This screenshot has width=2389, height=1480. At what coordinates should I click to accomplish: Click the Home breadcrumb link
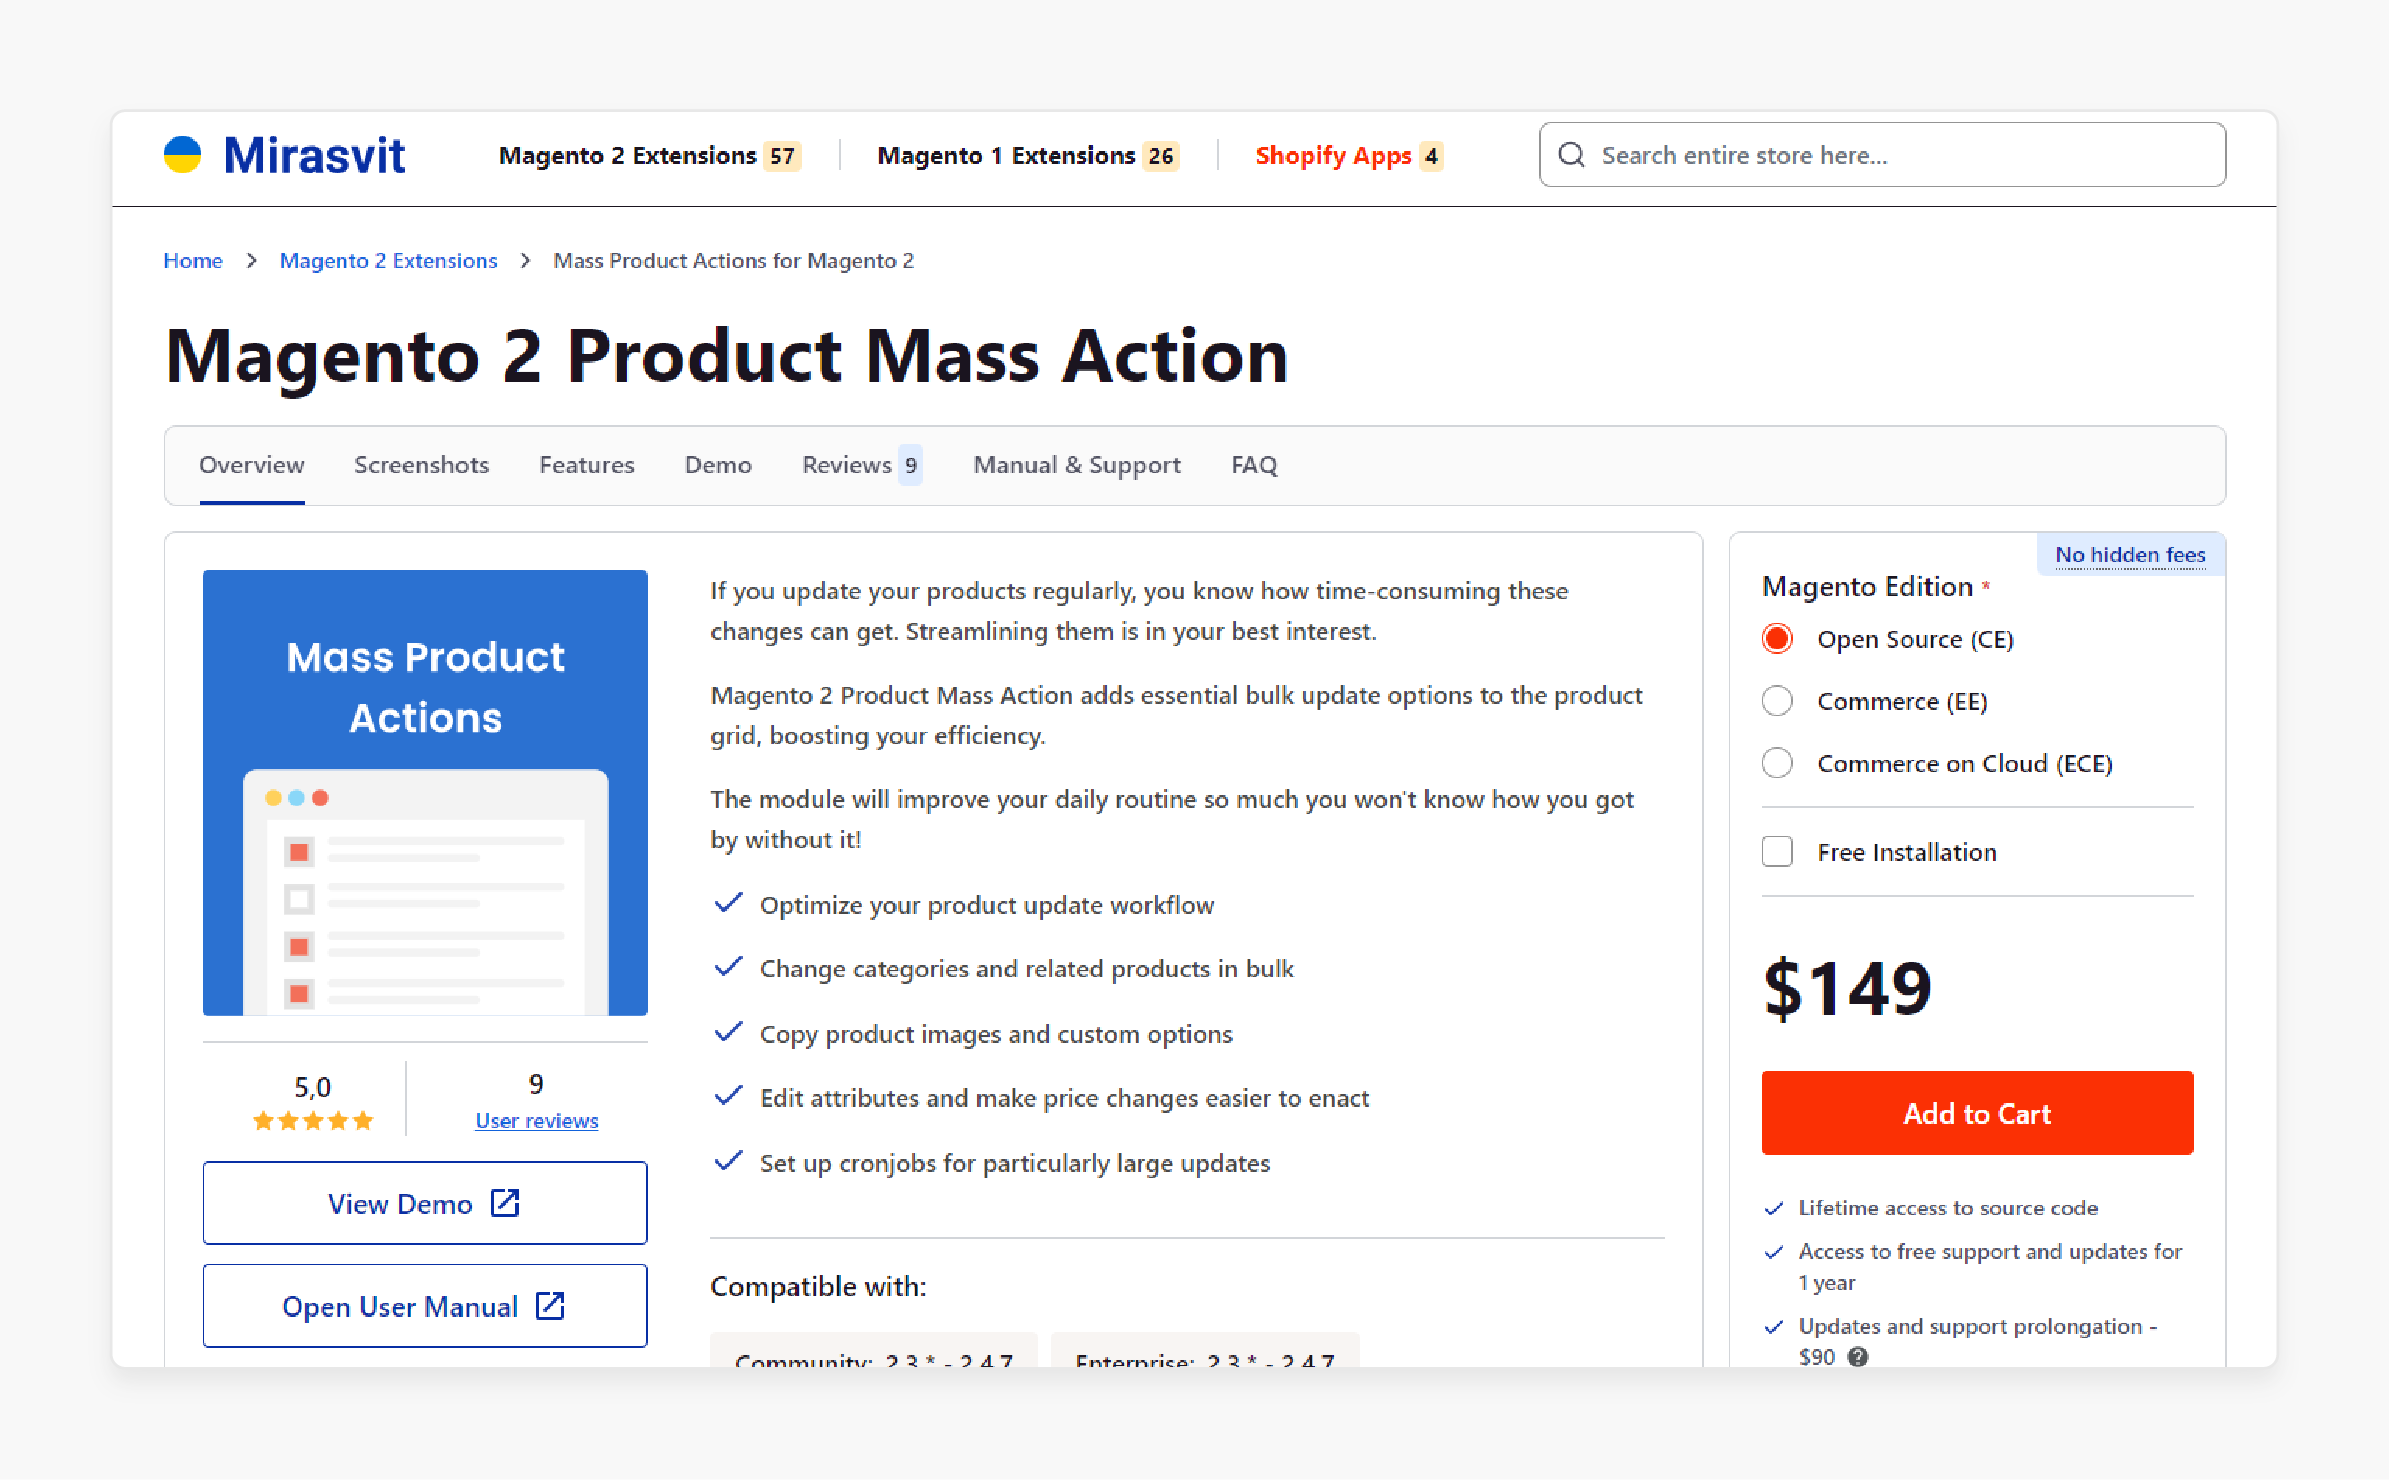coord(193,261)
